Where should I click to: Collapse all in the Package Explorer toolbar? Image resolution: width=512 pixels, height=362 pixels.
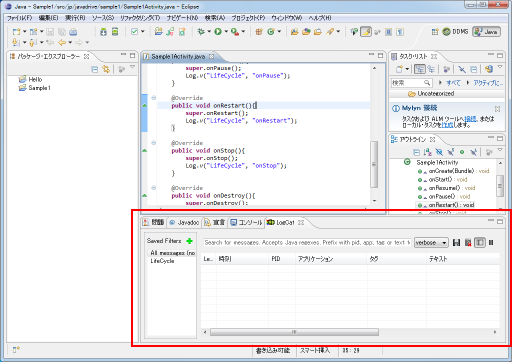95,70
